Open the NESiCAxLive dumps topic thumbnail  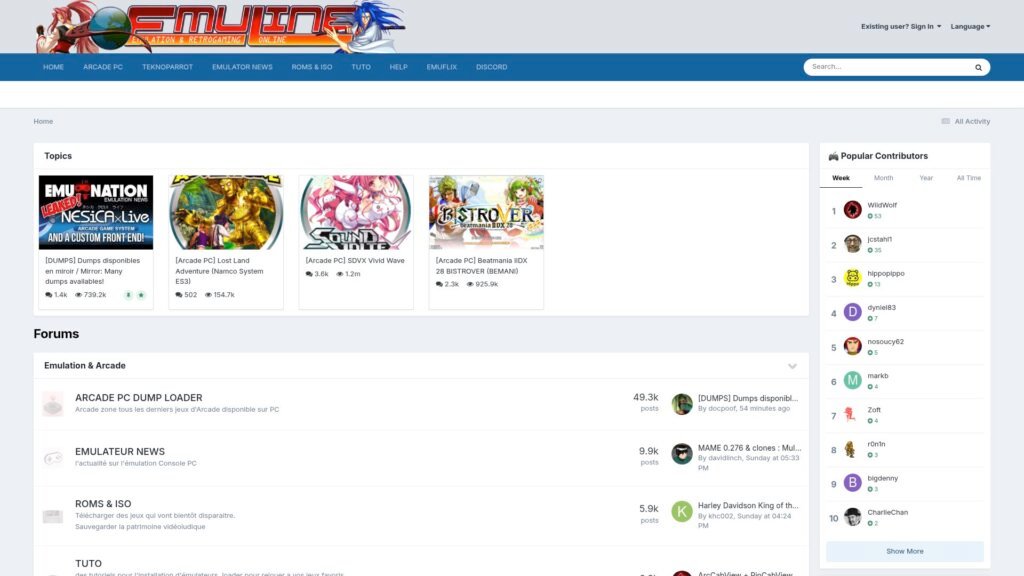[x=95, y=212]
